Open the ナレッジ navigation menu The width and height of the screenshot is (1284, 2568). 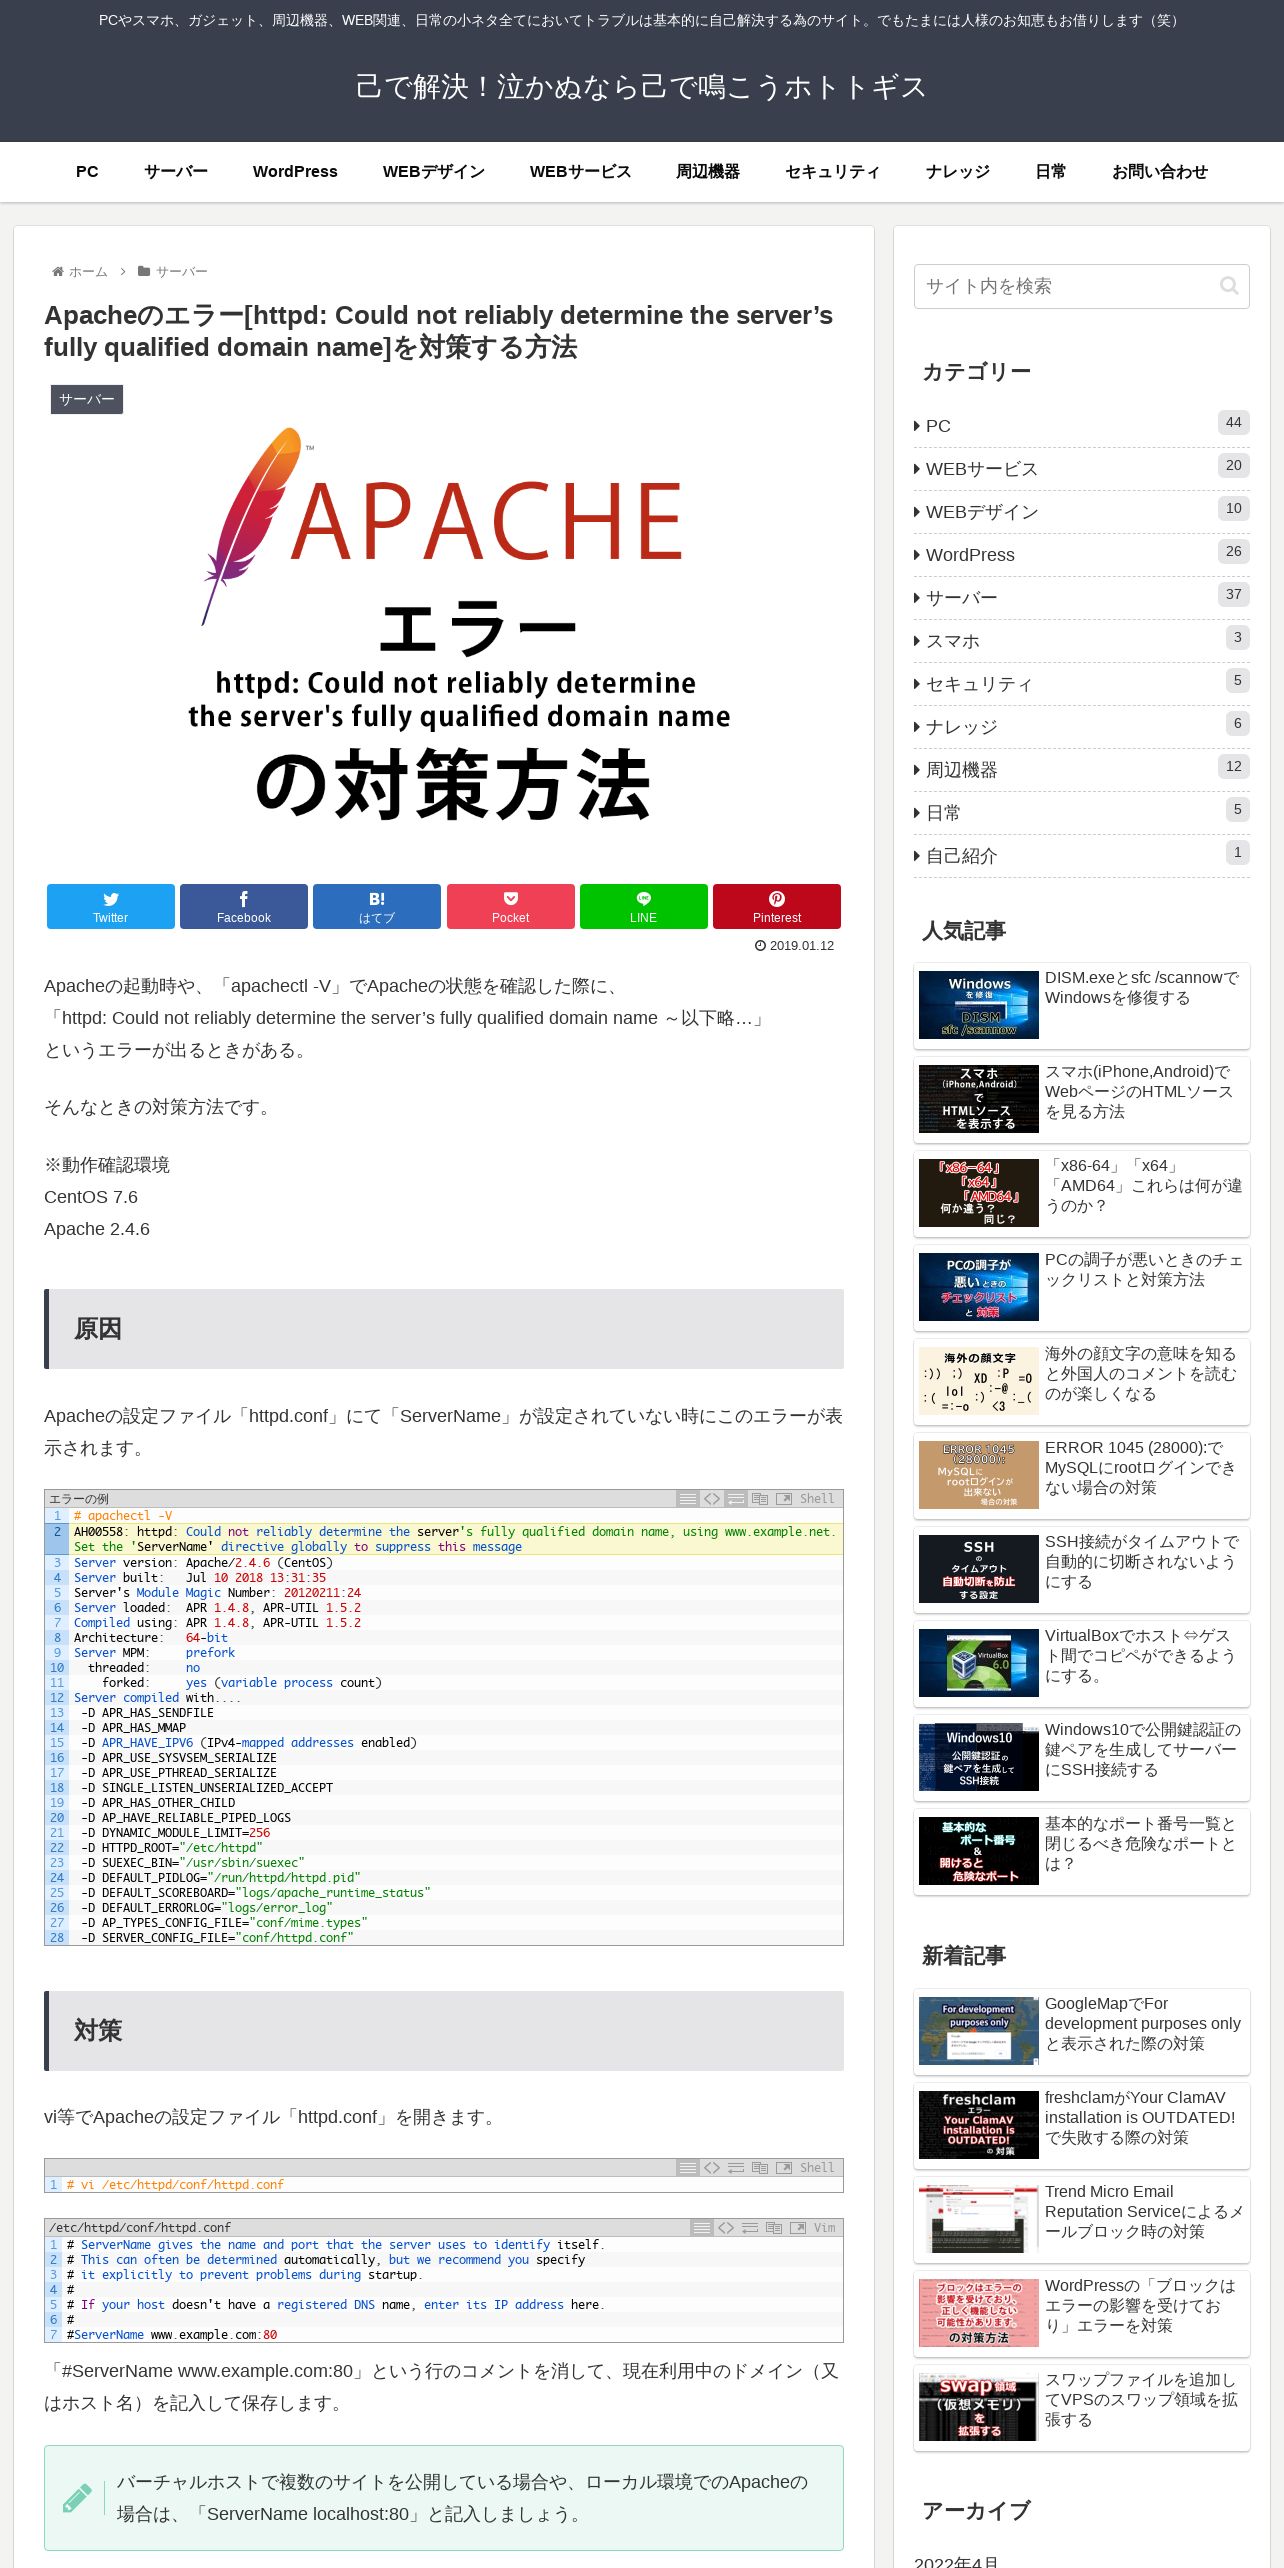point(958,172)
